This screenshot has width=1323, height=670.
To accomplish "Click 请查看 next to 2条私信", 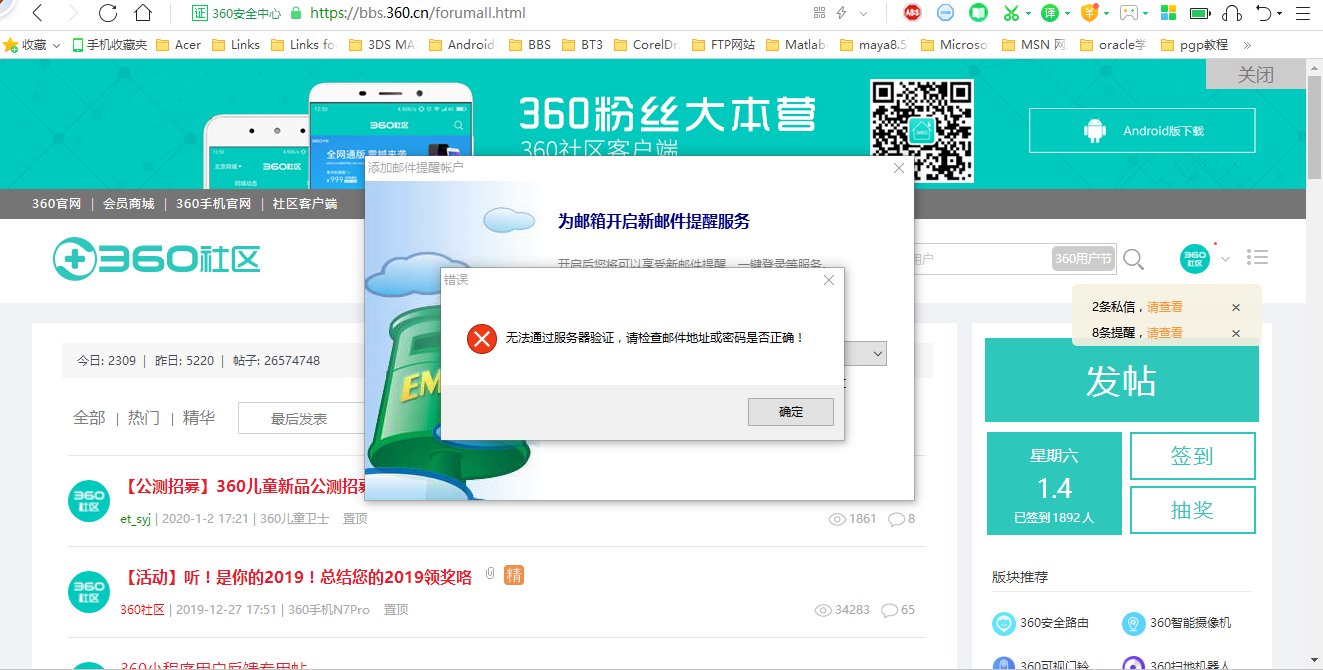I will click(x=1165, y=307).
